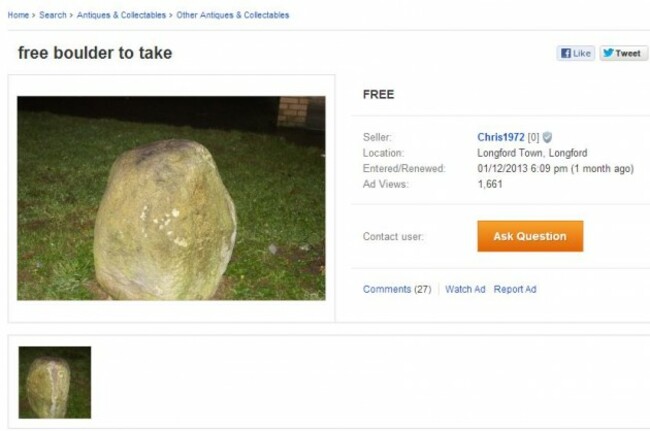This screenshot has height=431, width=650.
Task: Click the Longford Town, Longford location text
Action: click(532, 153)
